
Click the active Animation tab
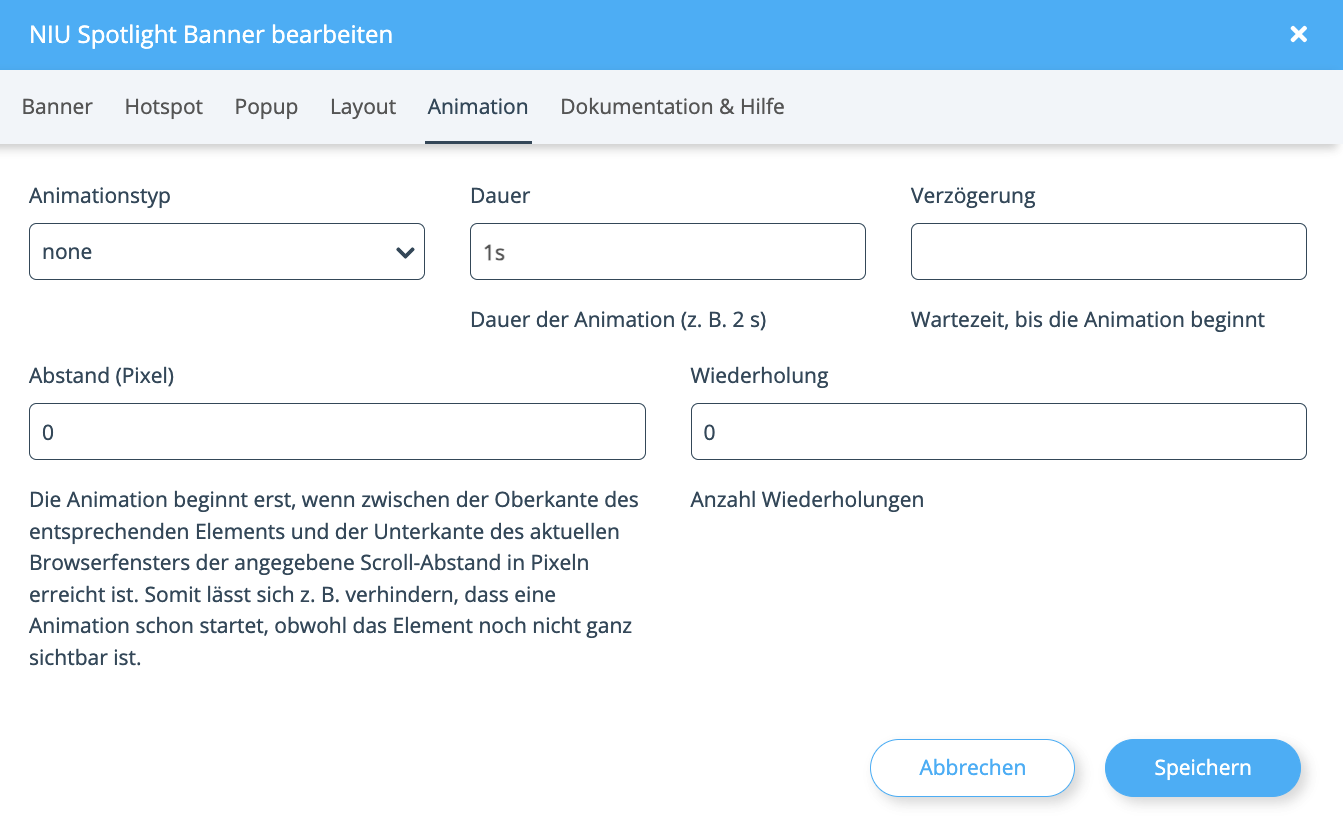coord(478,107)
